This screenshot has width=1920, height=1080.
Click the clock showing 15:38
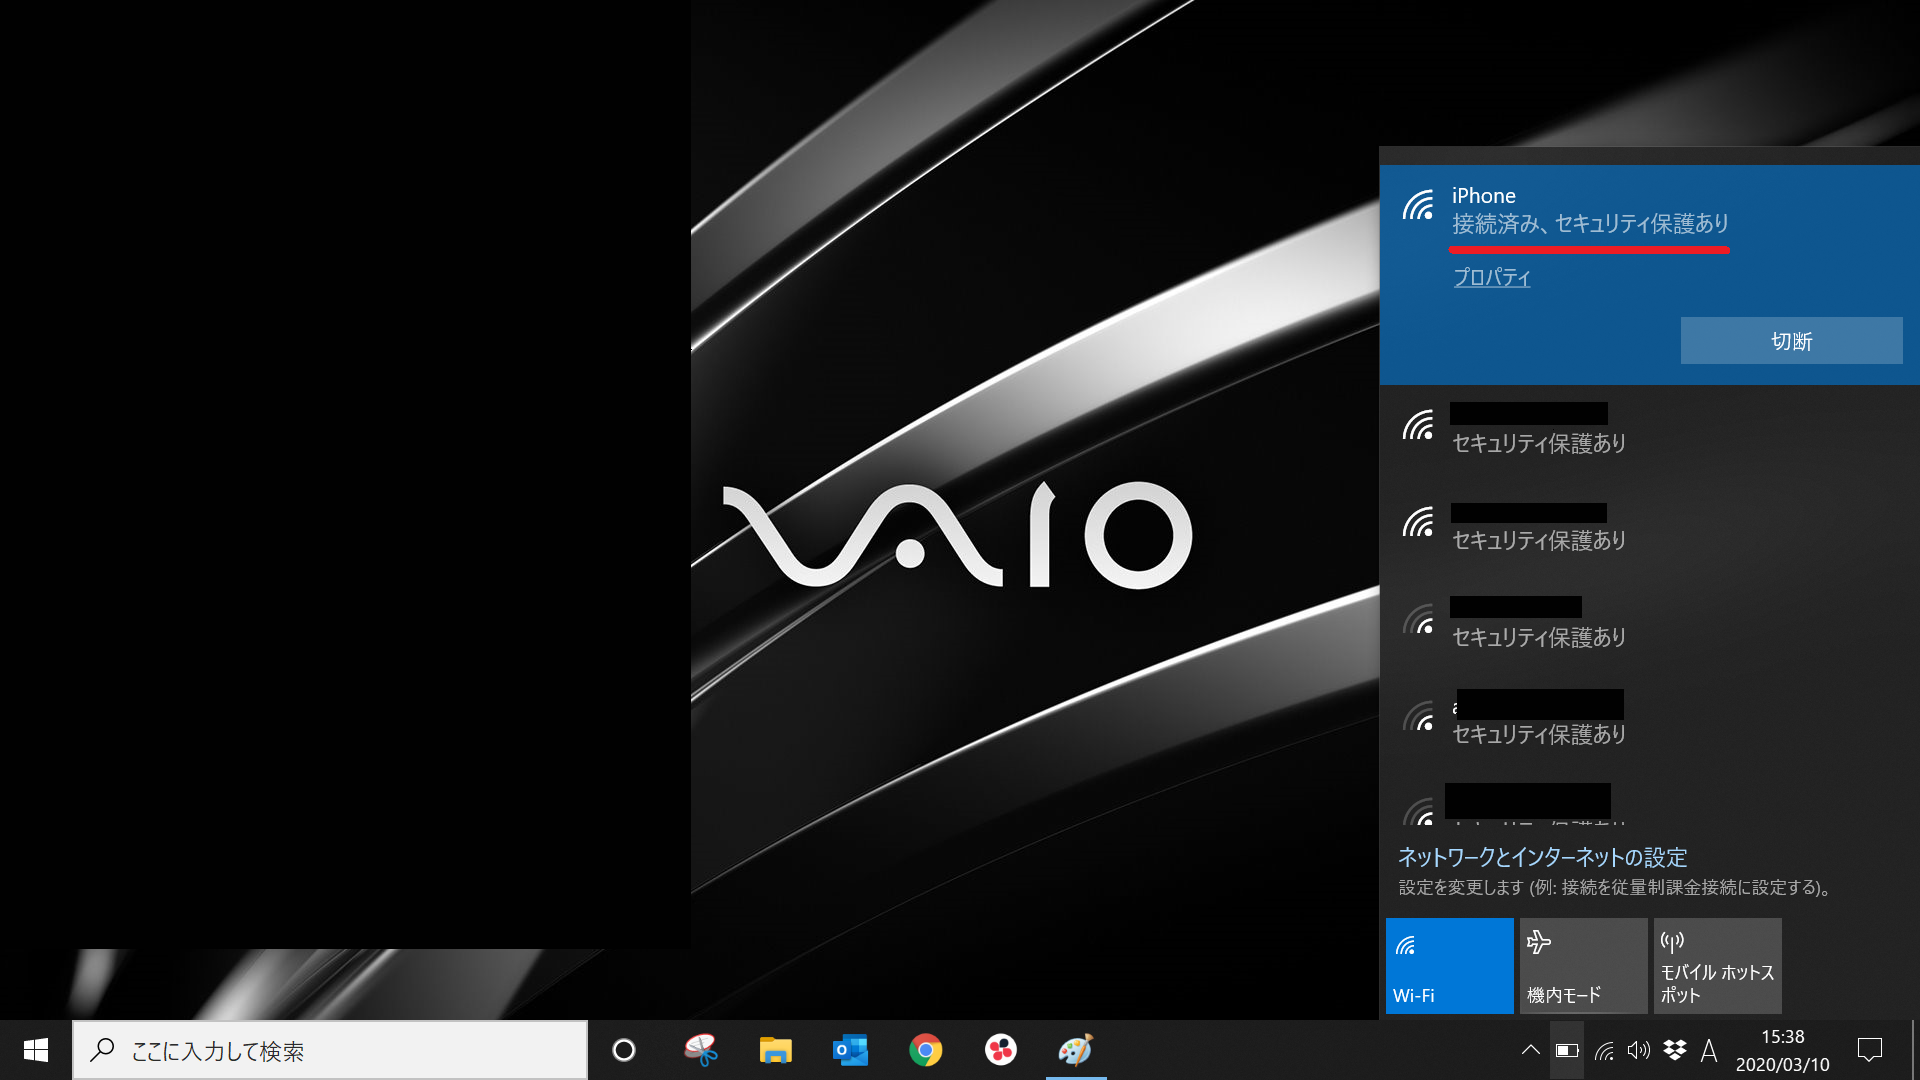point(1782,1037)
